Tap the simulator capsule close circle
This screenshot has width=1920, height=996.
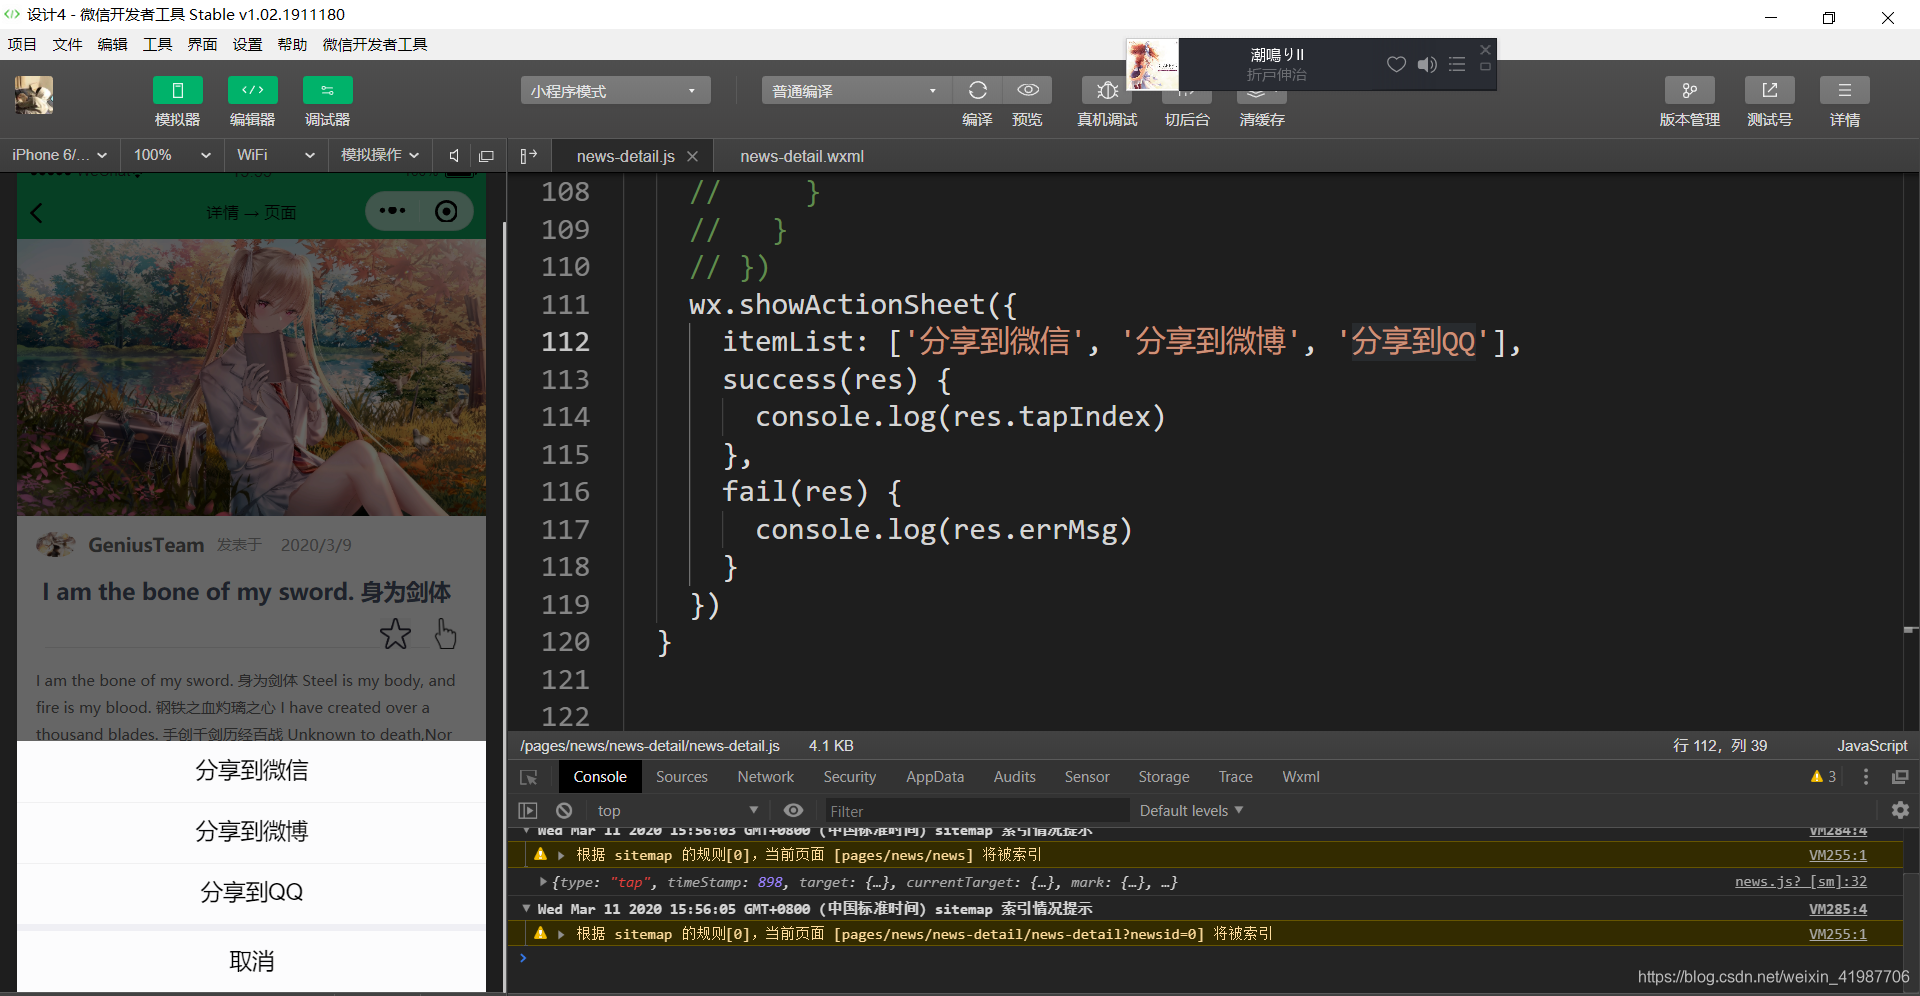coord(446,211)
